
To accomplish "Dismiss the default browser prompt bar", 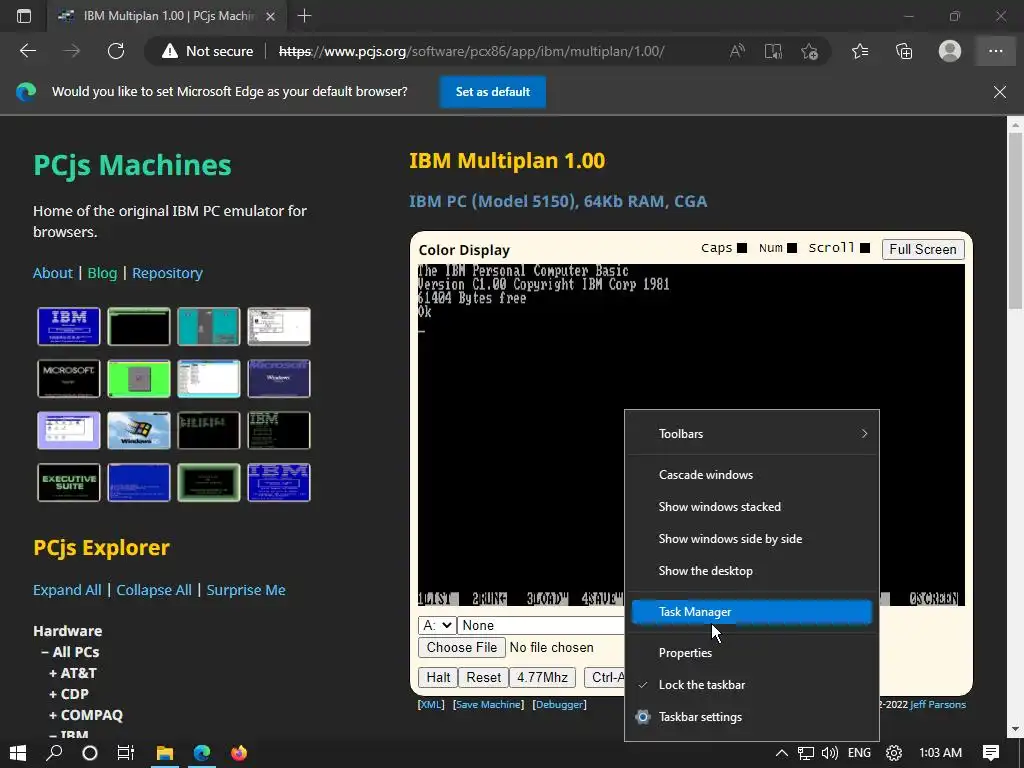I will point(999,91).
